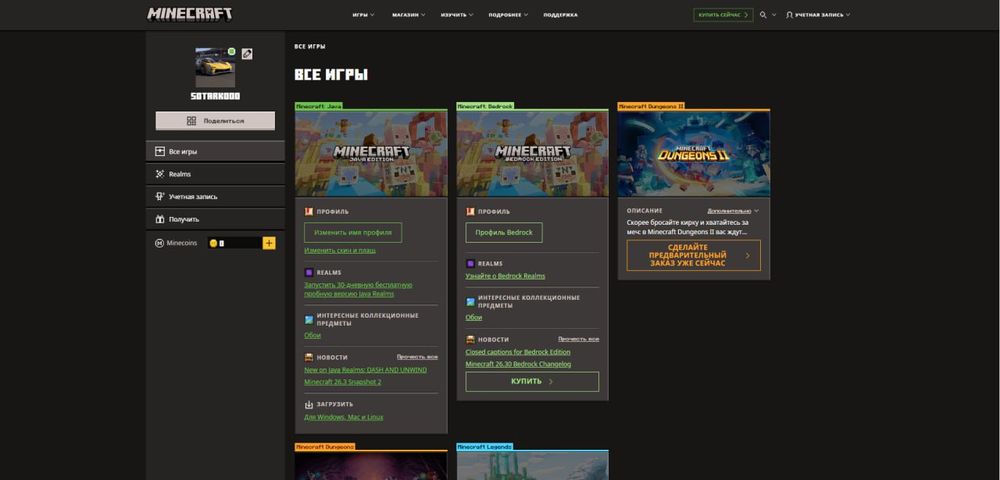Select Все игры in the sidebar
1000x480 pixels.
click(x=216, y=152)
